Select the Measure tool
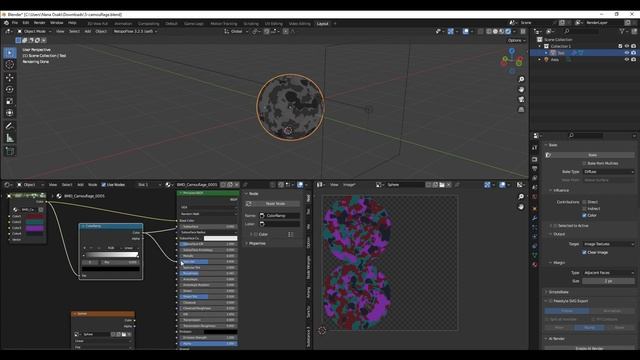Screen dimensions: 640x360 [x=10, y=138]
